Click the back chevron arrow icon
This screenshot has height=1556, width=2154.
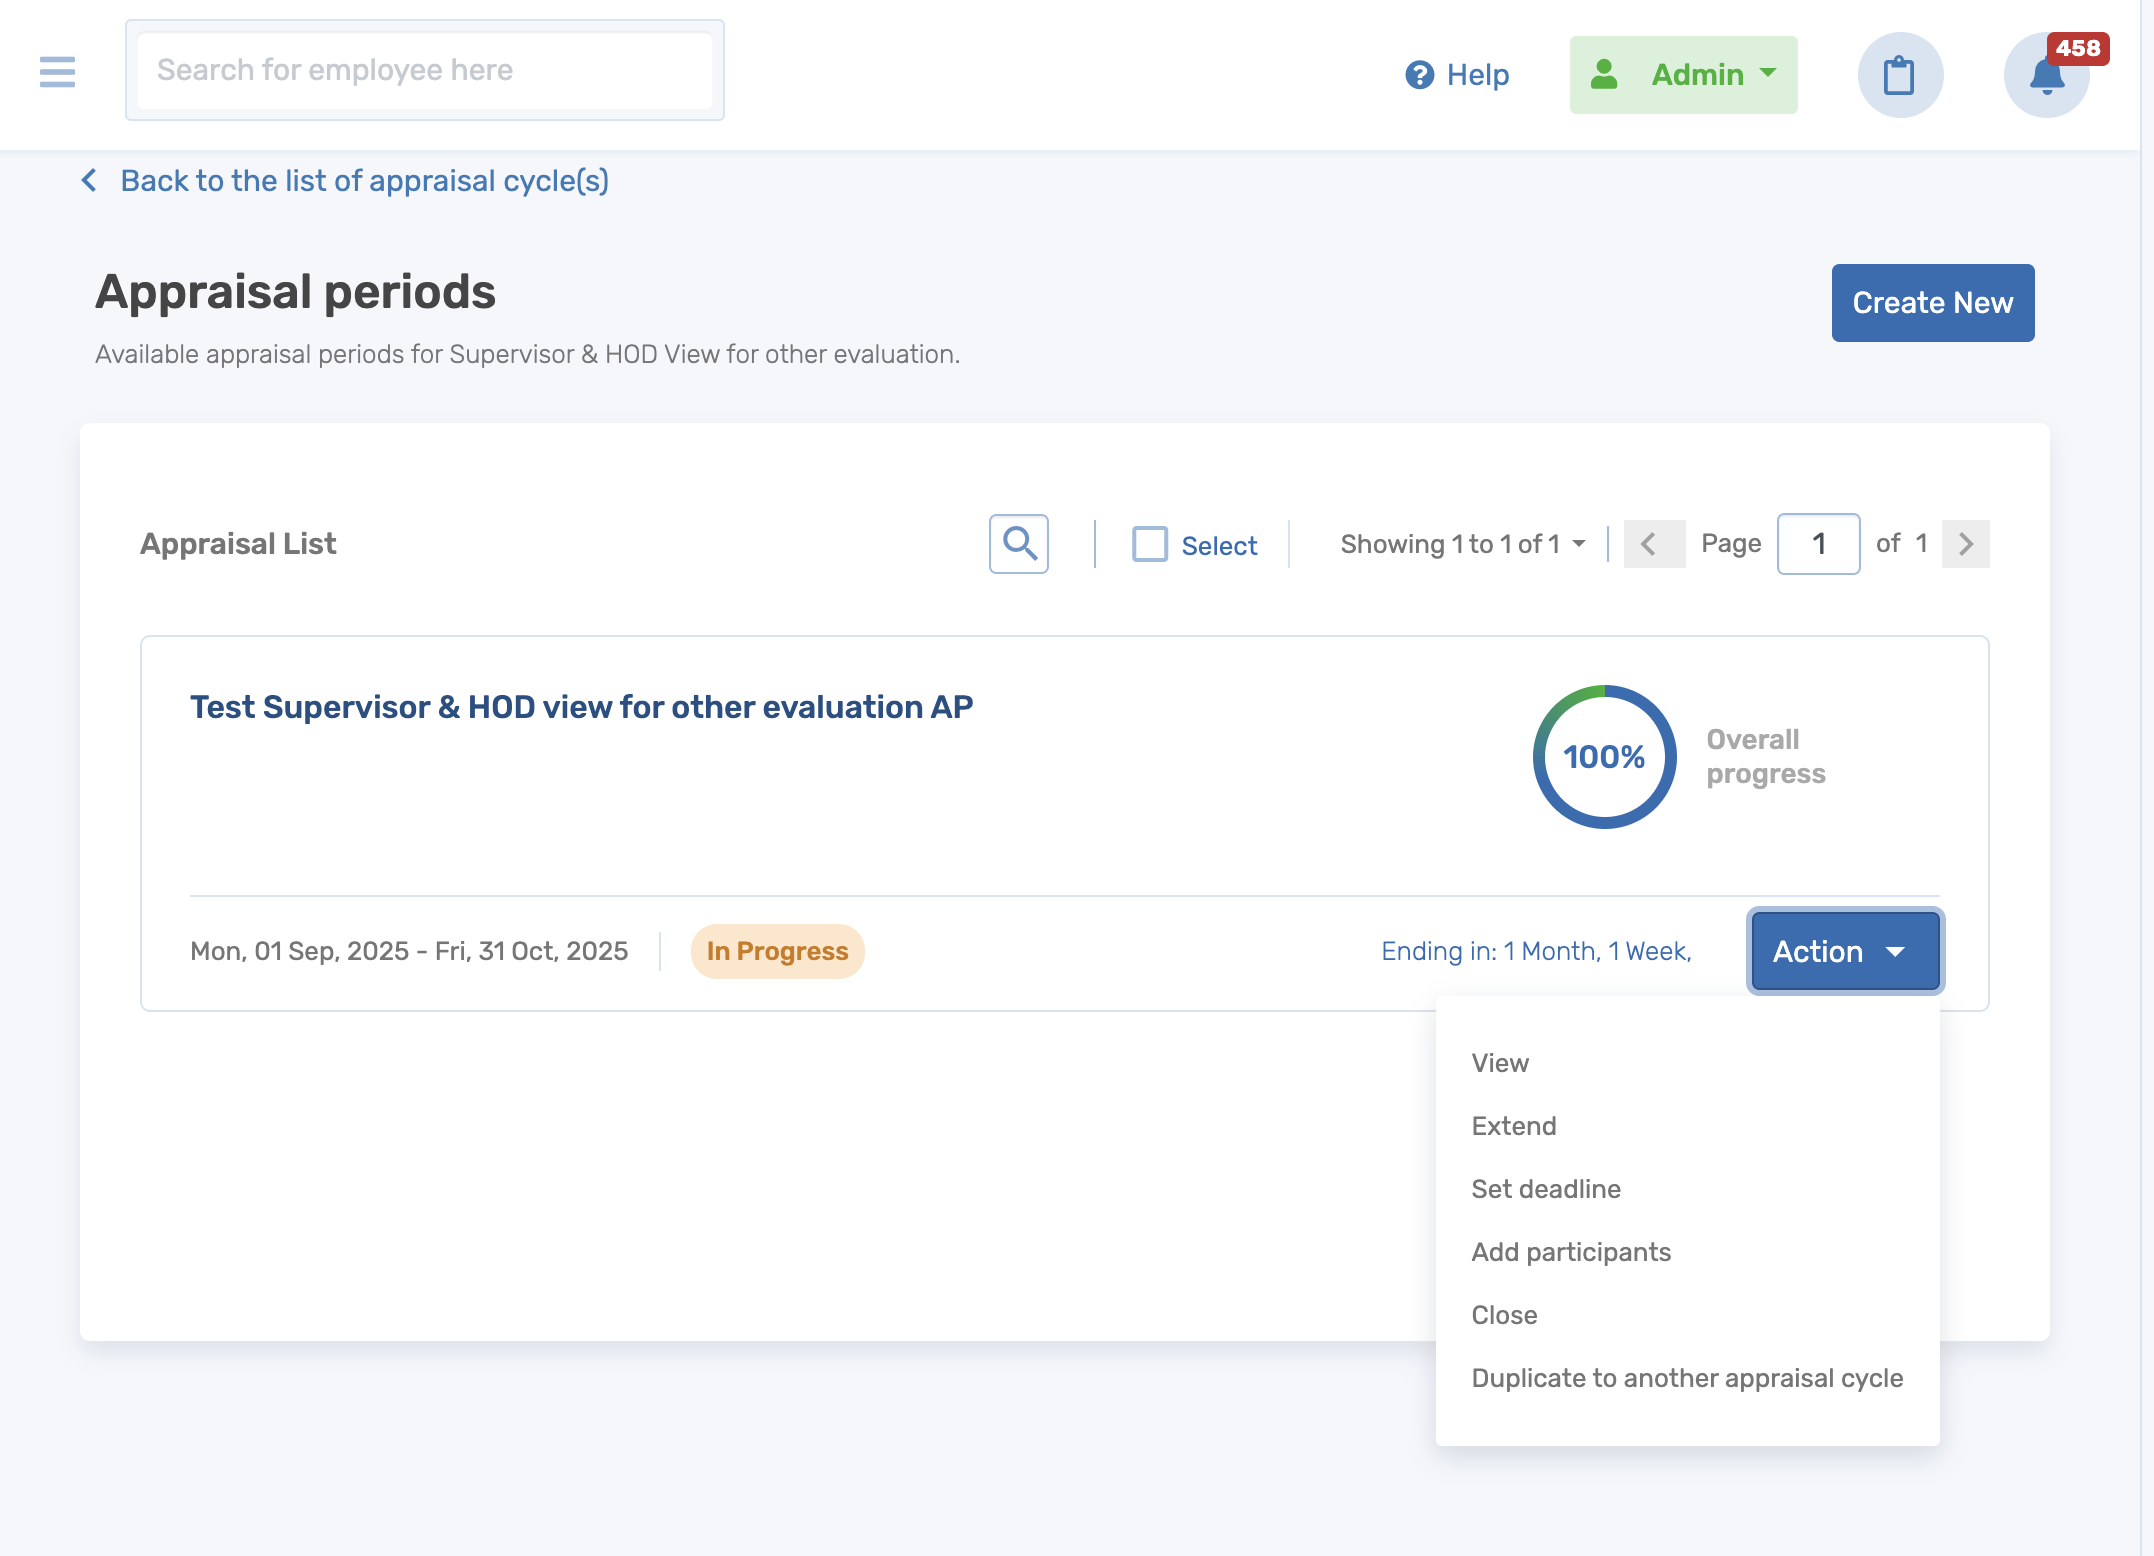[x=90, y=180]
